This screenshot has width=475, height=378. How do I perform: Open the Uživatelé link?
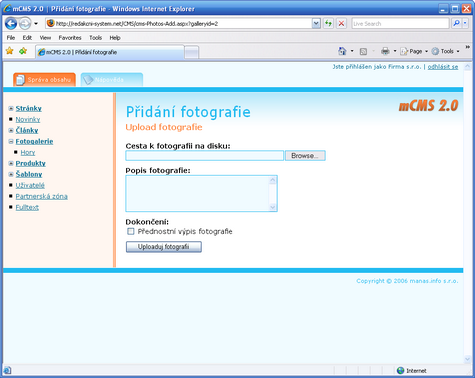[30, 185]
